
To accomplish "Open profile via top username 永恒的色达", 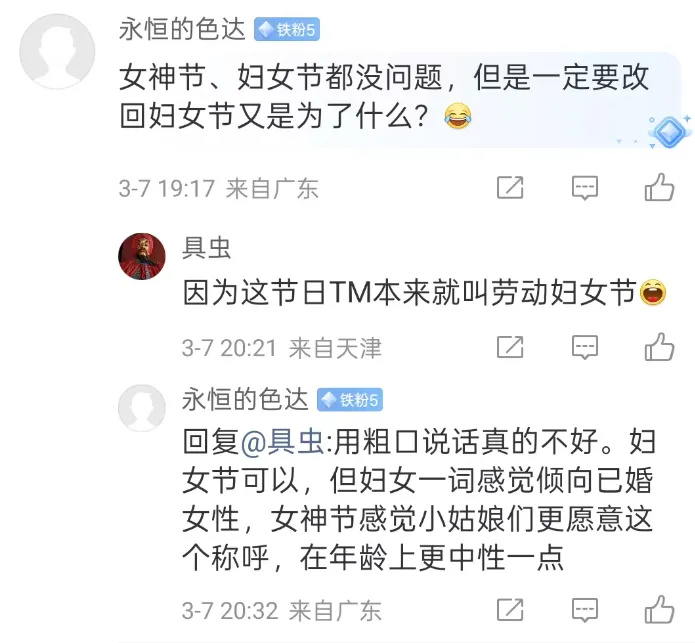I will 182,30.
